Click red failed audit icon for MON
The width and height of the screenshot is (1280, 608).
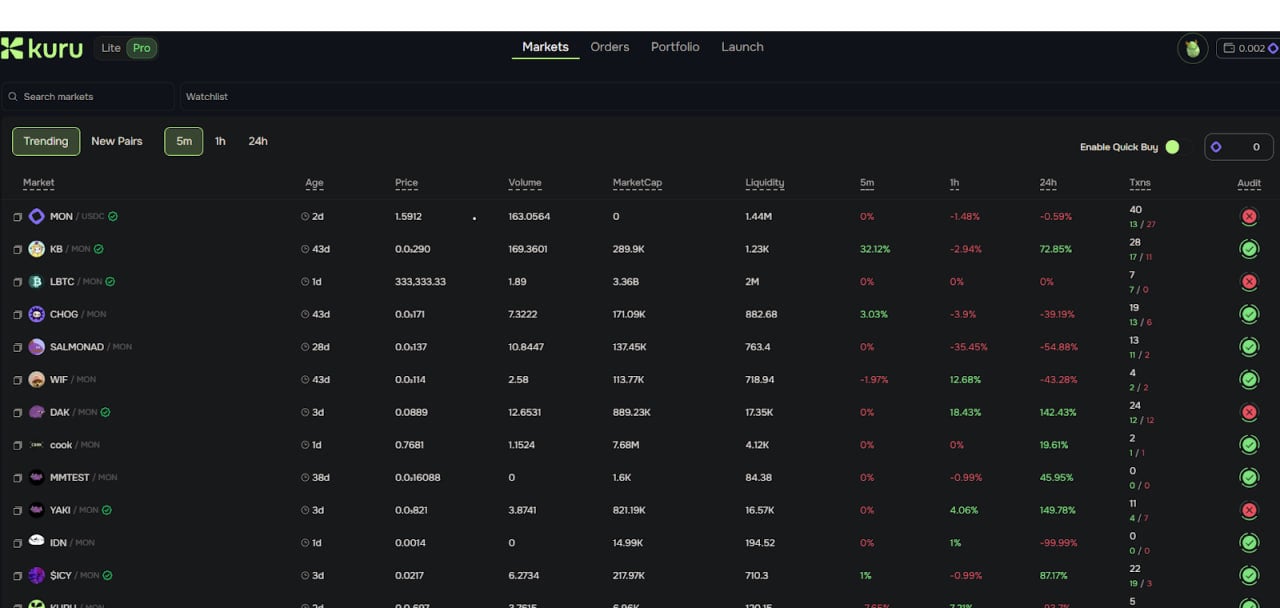[1249, 216]
